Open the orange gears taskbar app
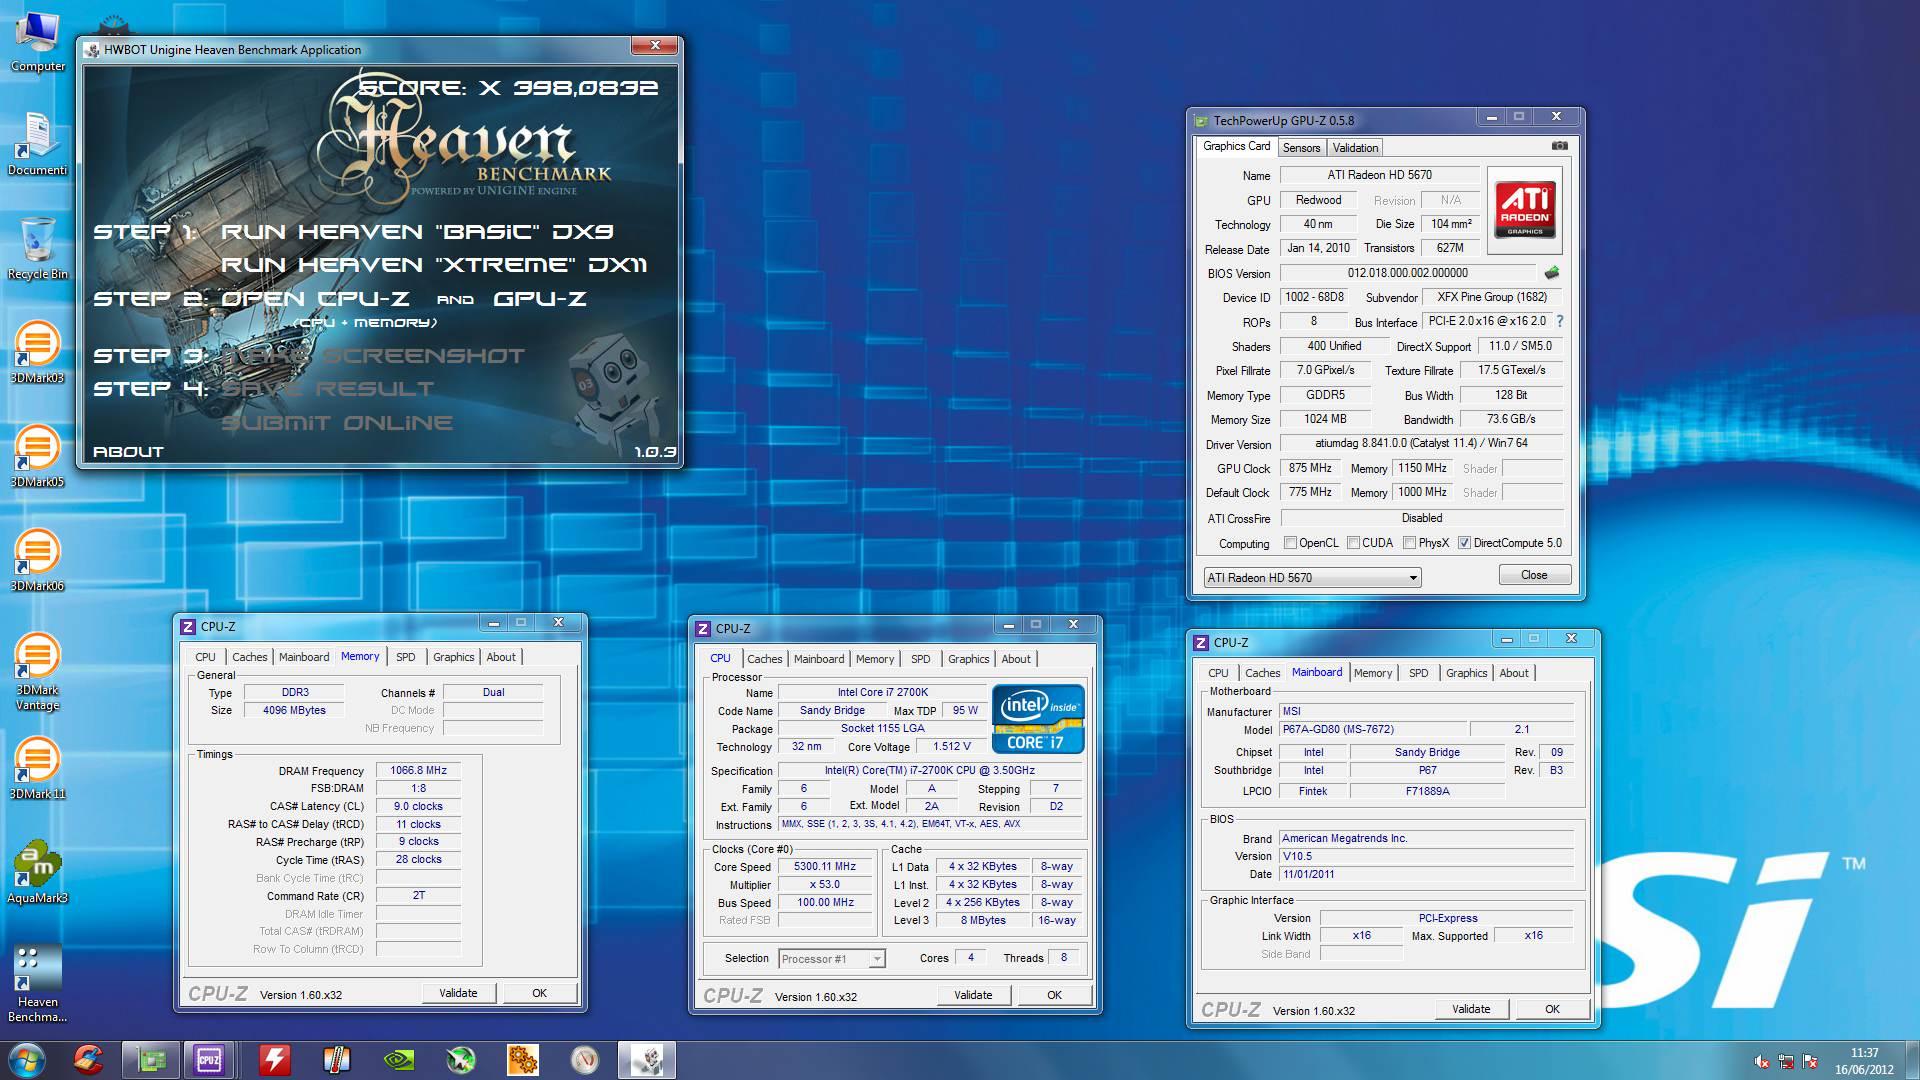 [x=522, y=1059]
